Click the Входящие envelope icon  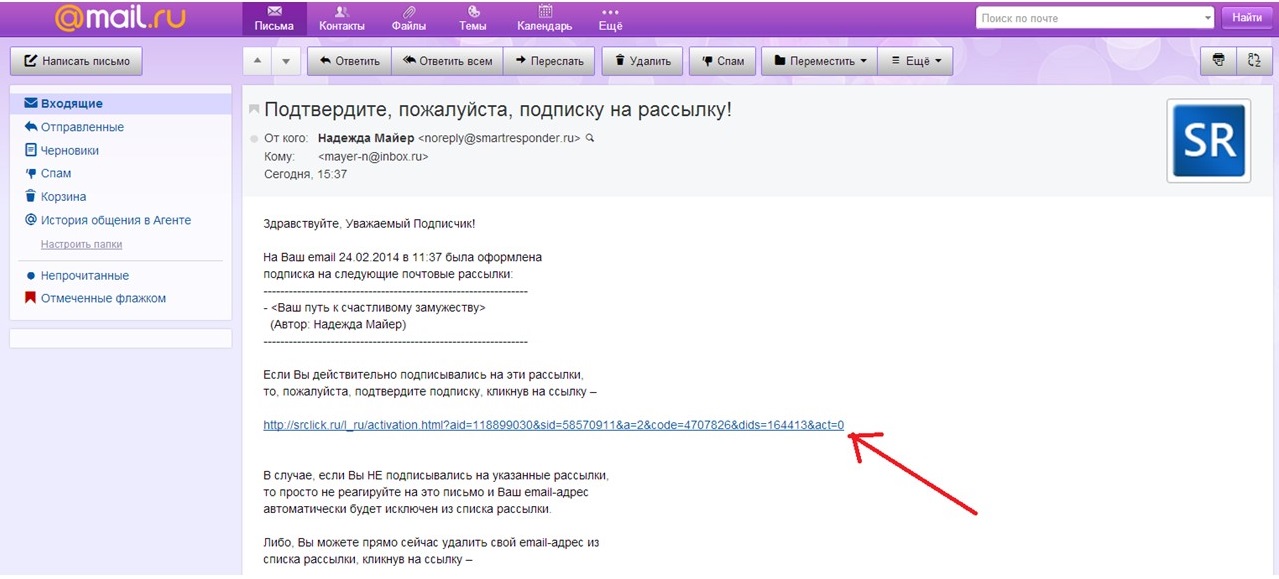click(x=31, y=104)
